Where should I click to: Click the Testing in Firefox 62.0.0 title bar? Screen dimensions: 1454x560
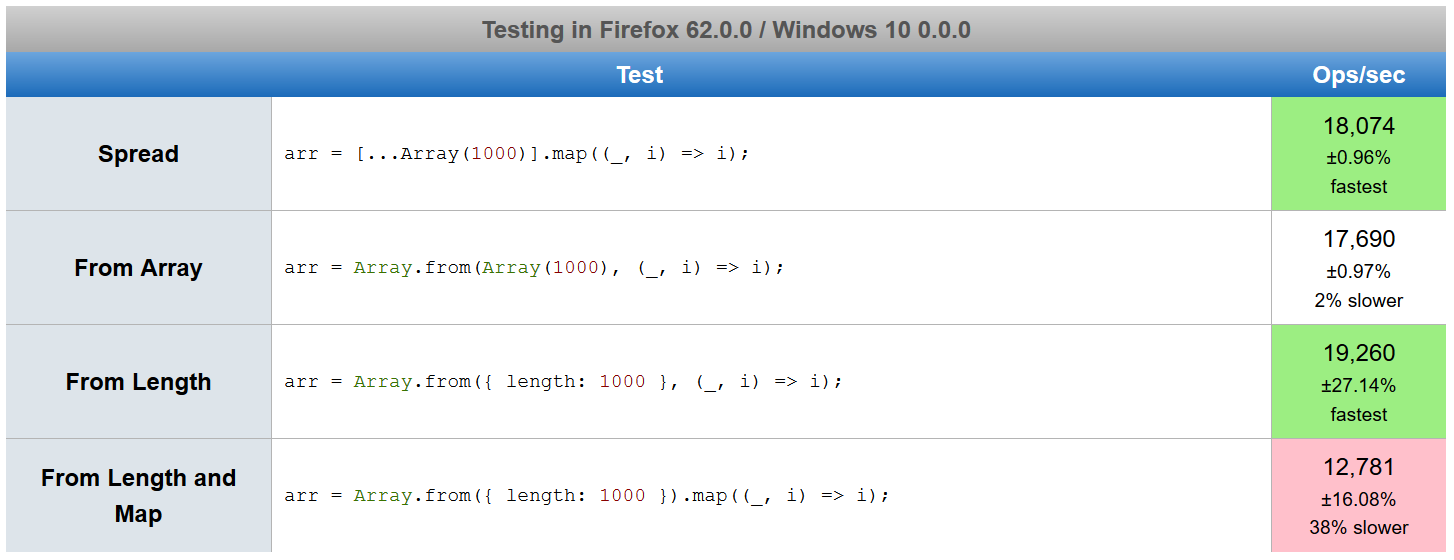[726, 29]
